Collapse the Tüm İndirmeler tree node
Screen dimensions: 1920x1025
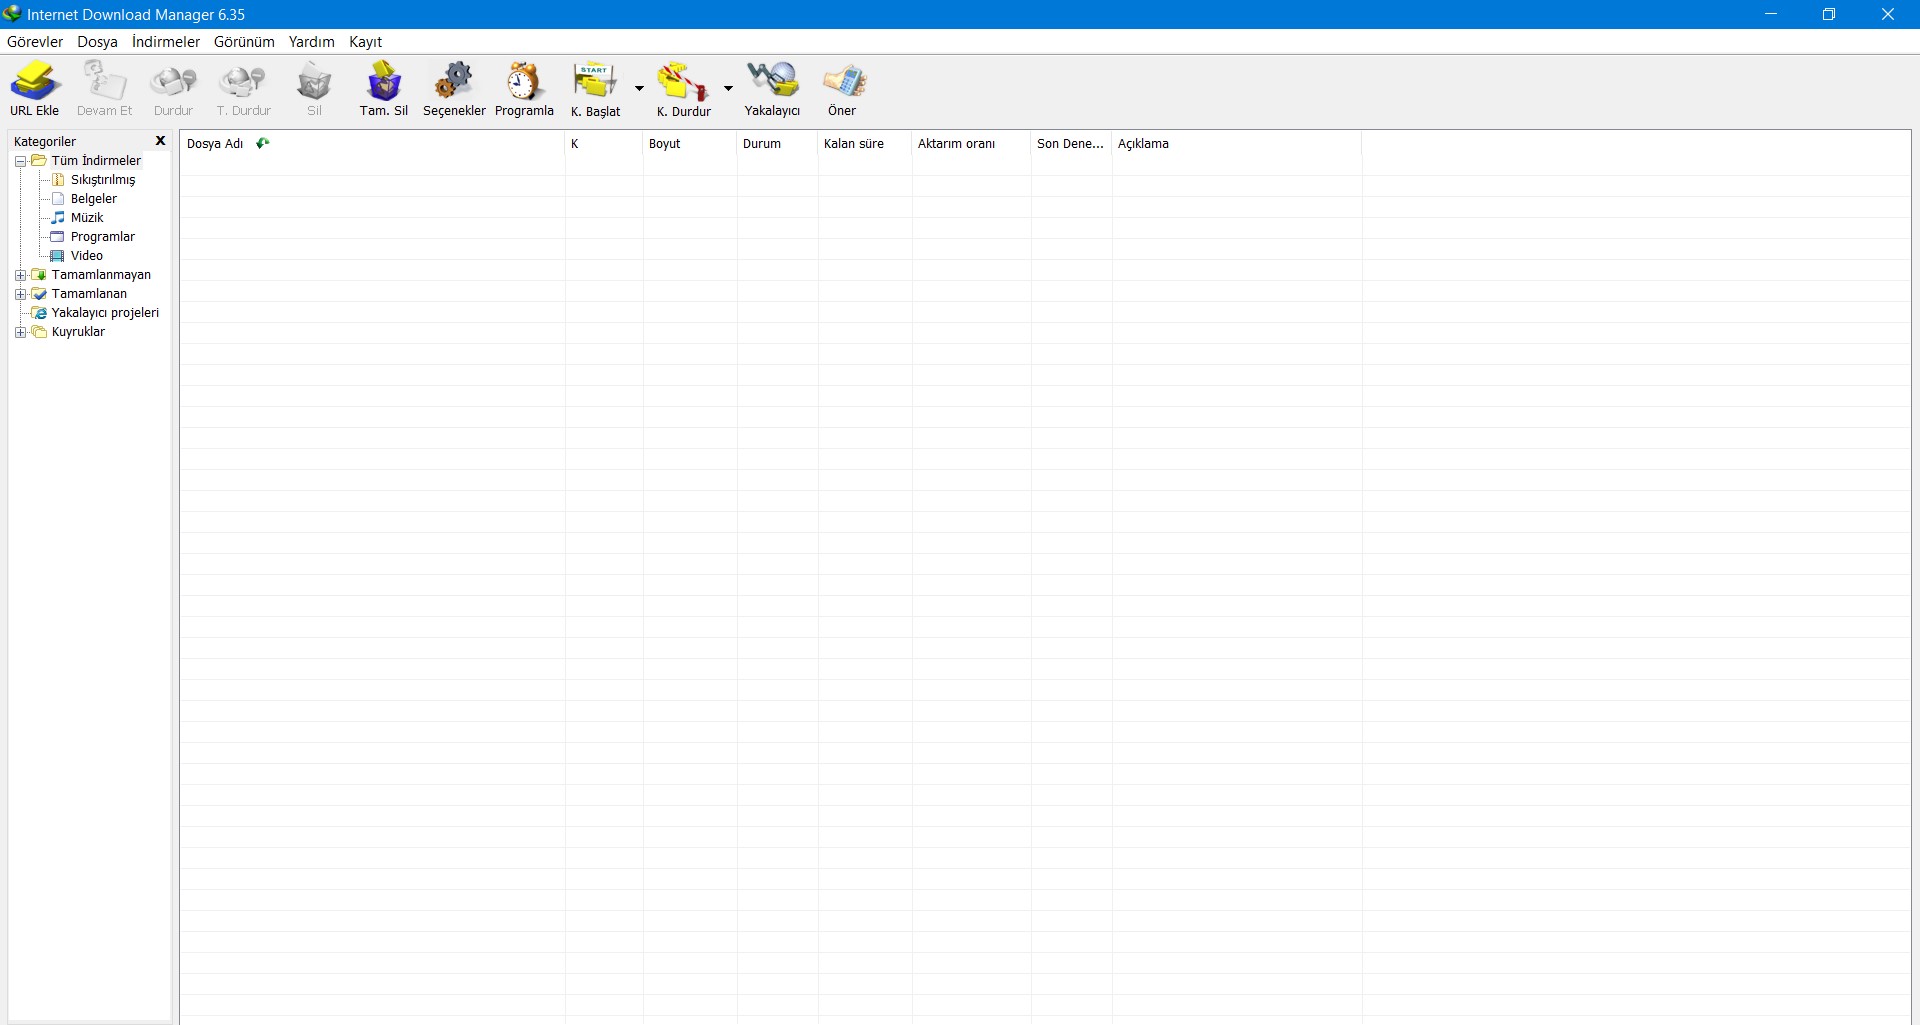[20, 161]
